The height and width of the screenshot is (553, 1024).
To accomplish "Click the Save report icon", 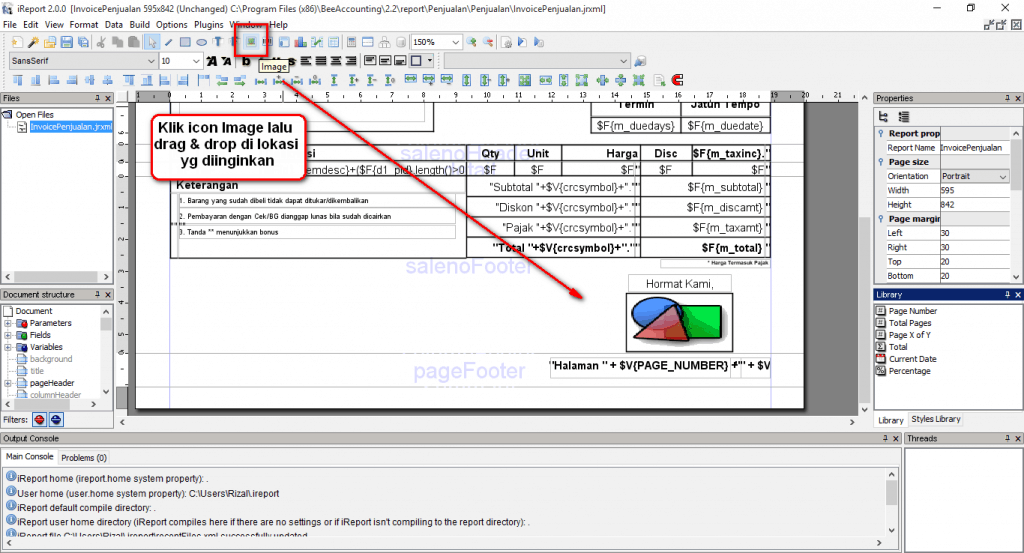I will 66,42.
